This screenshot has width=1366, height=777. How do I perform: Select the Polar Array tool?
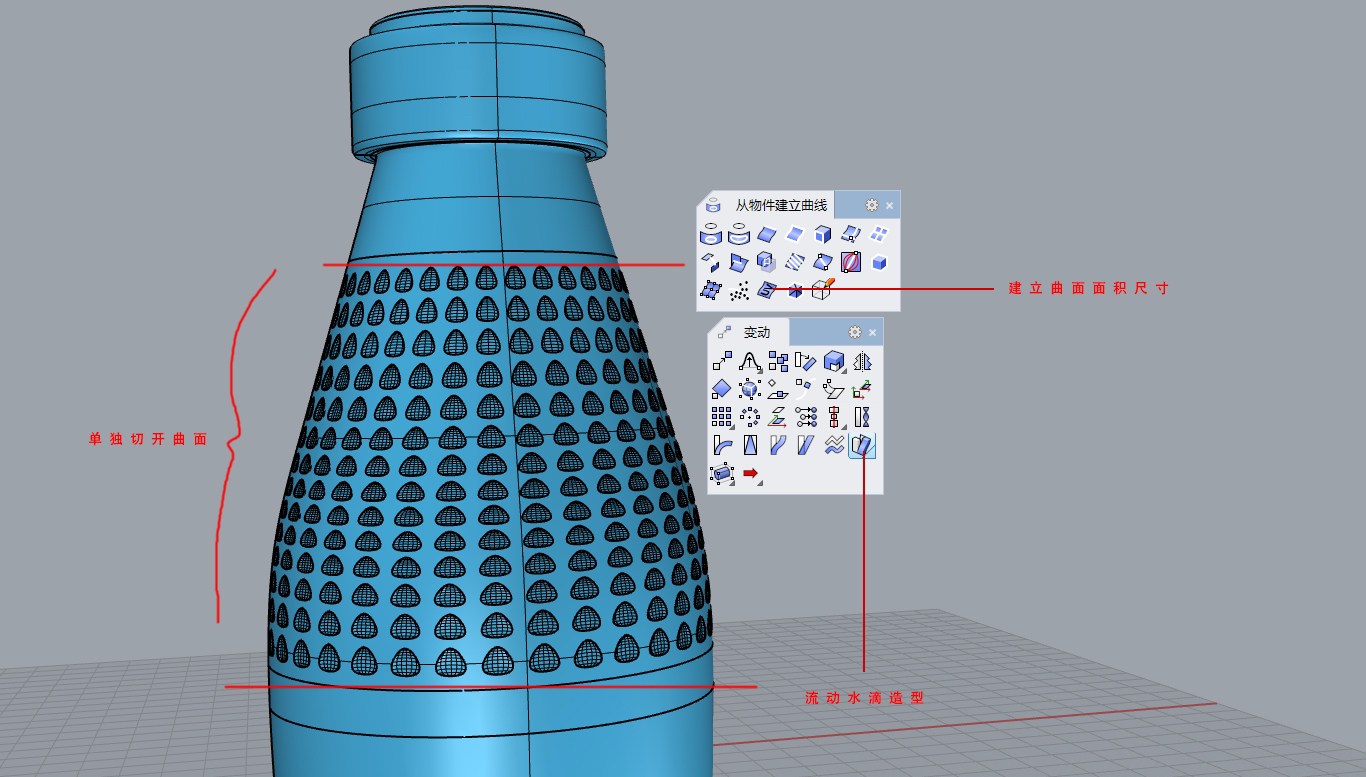pyautogui.click(x=750, y=417)
